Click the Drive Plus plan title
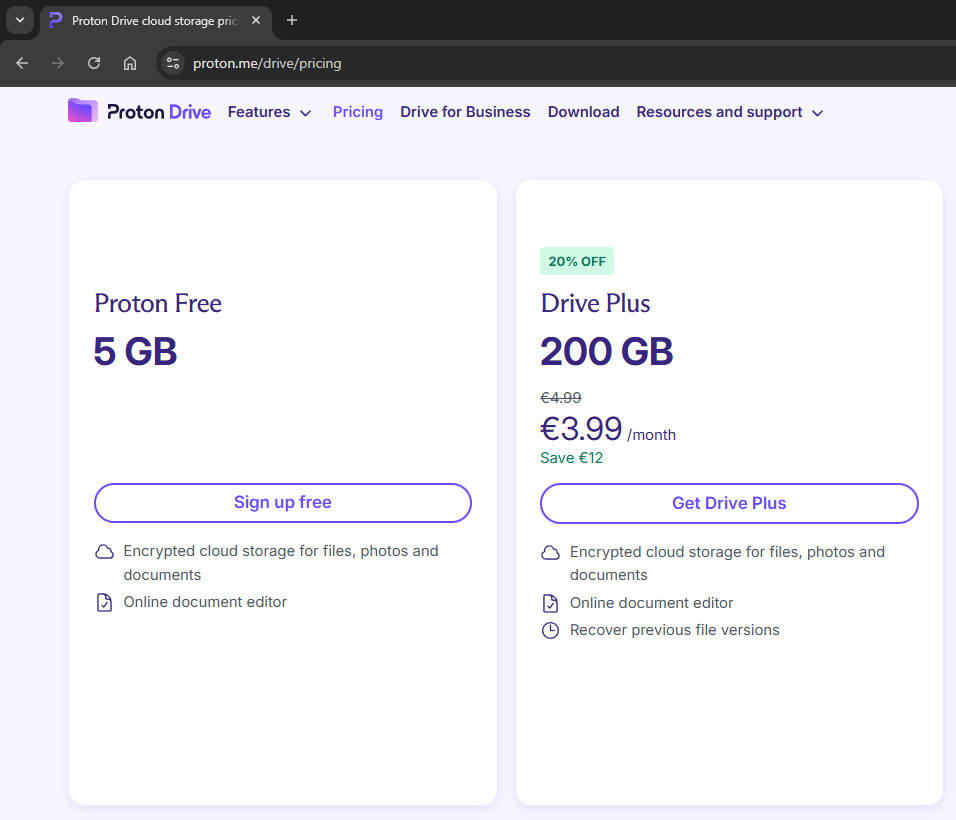Screen dimensions: 956x820 [x=596, y=304]
